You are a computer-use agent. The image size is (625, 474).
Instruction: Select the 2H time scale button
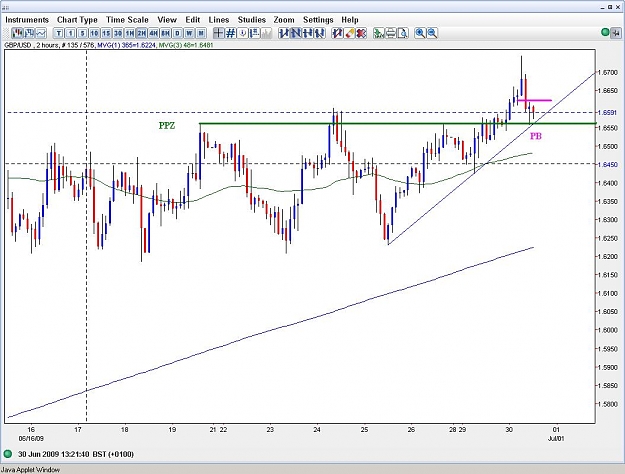(142, 33)
